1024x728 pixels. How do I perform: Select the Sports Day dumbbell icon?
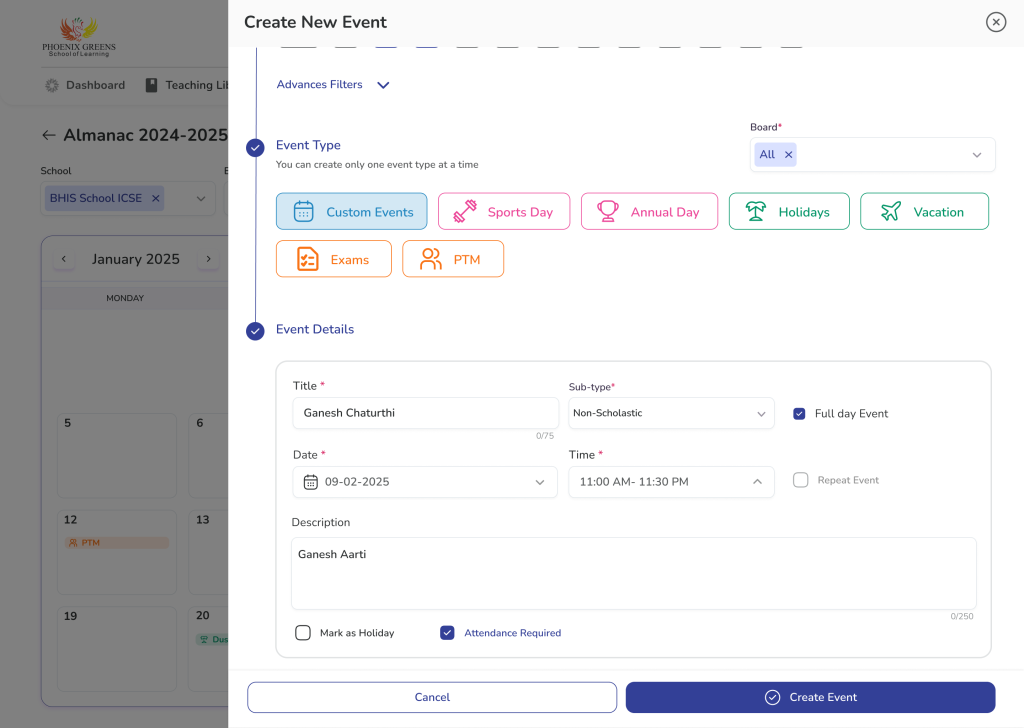pyautogui.click(x=465, y=212)
